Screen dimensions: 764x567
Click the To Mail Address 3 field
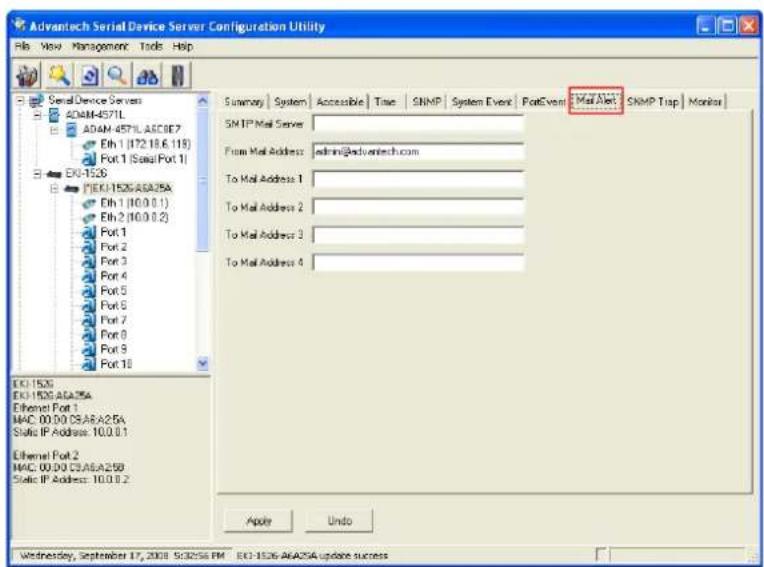[x=418, y=235]
